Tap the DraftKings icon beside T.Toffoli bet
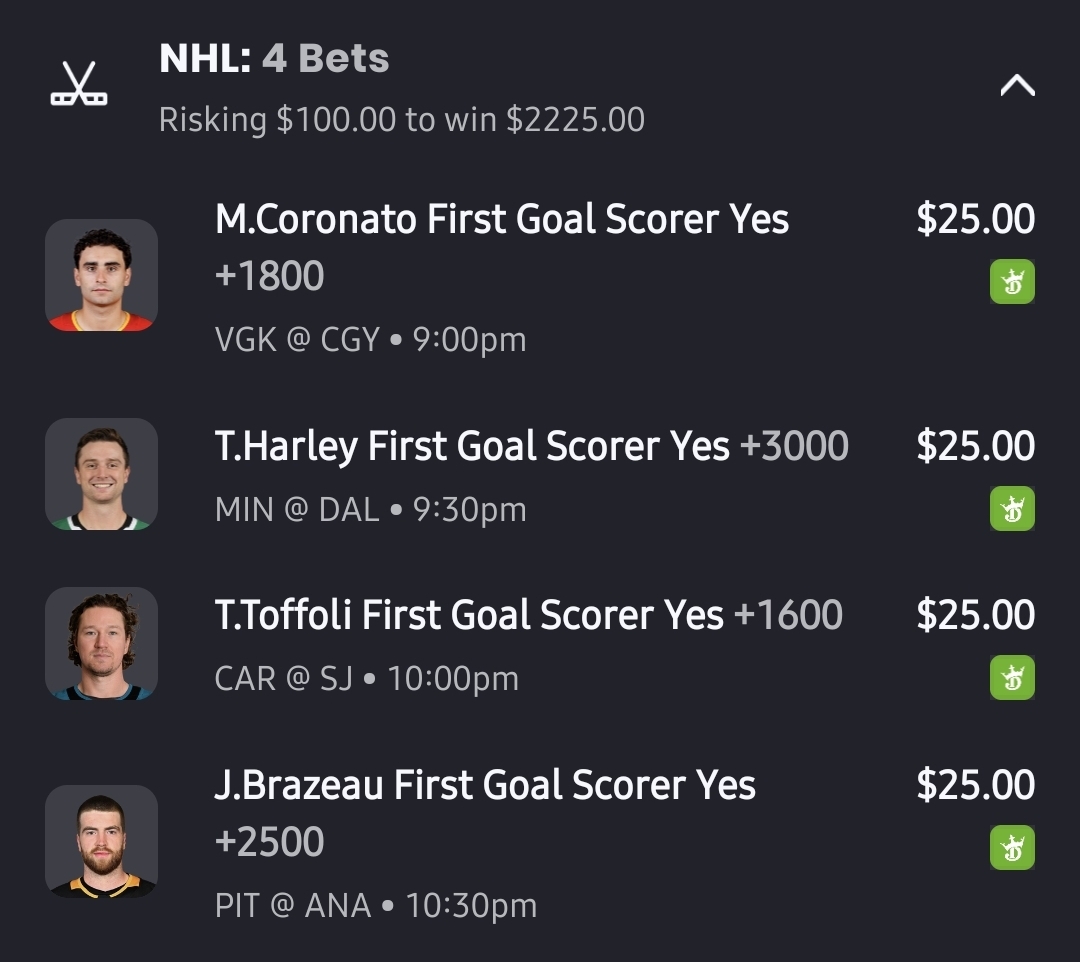The width and height of the screenshot is (1080, 962). (1012, 677)
